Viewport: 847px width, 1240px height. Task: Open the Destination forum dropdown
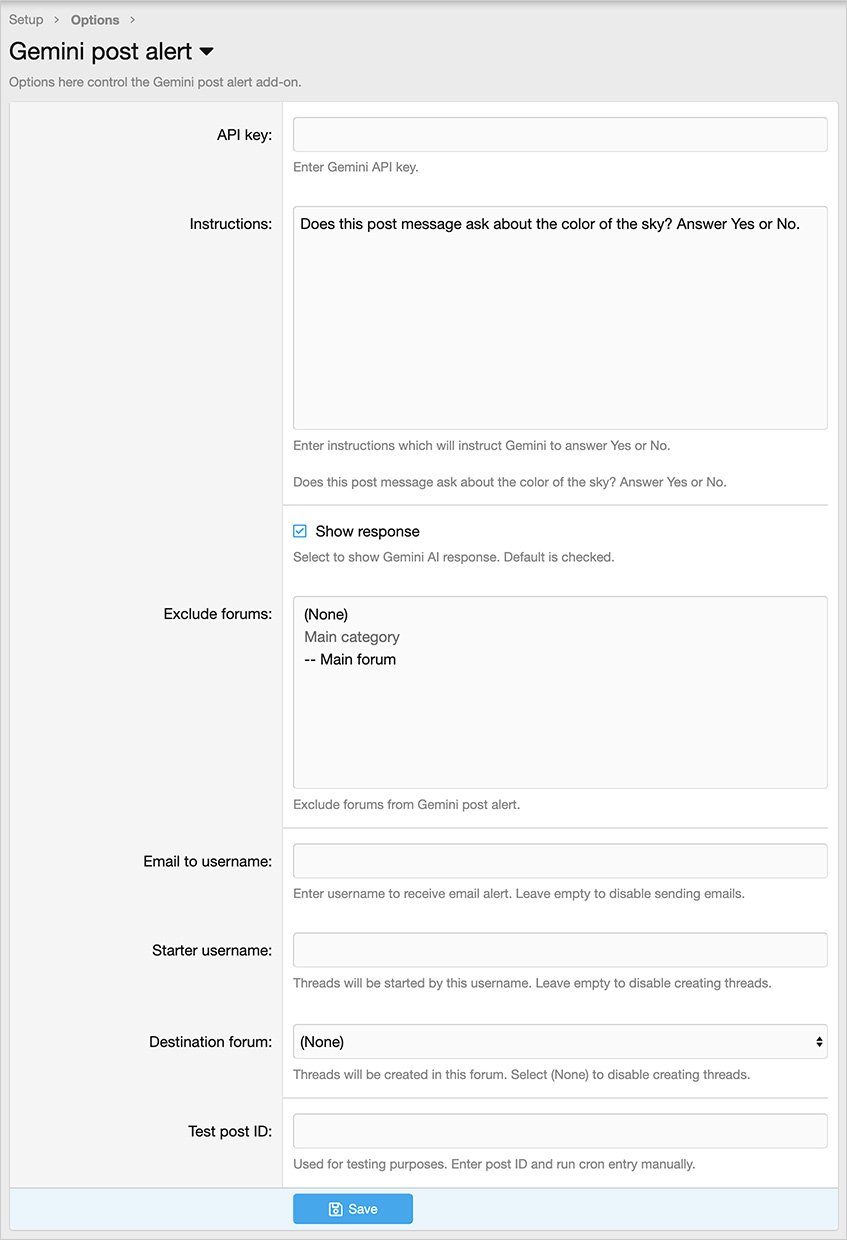560,1042
